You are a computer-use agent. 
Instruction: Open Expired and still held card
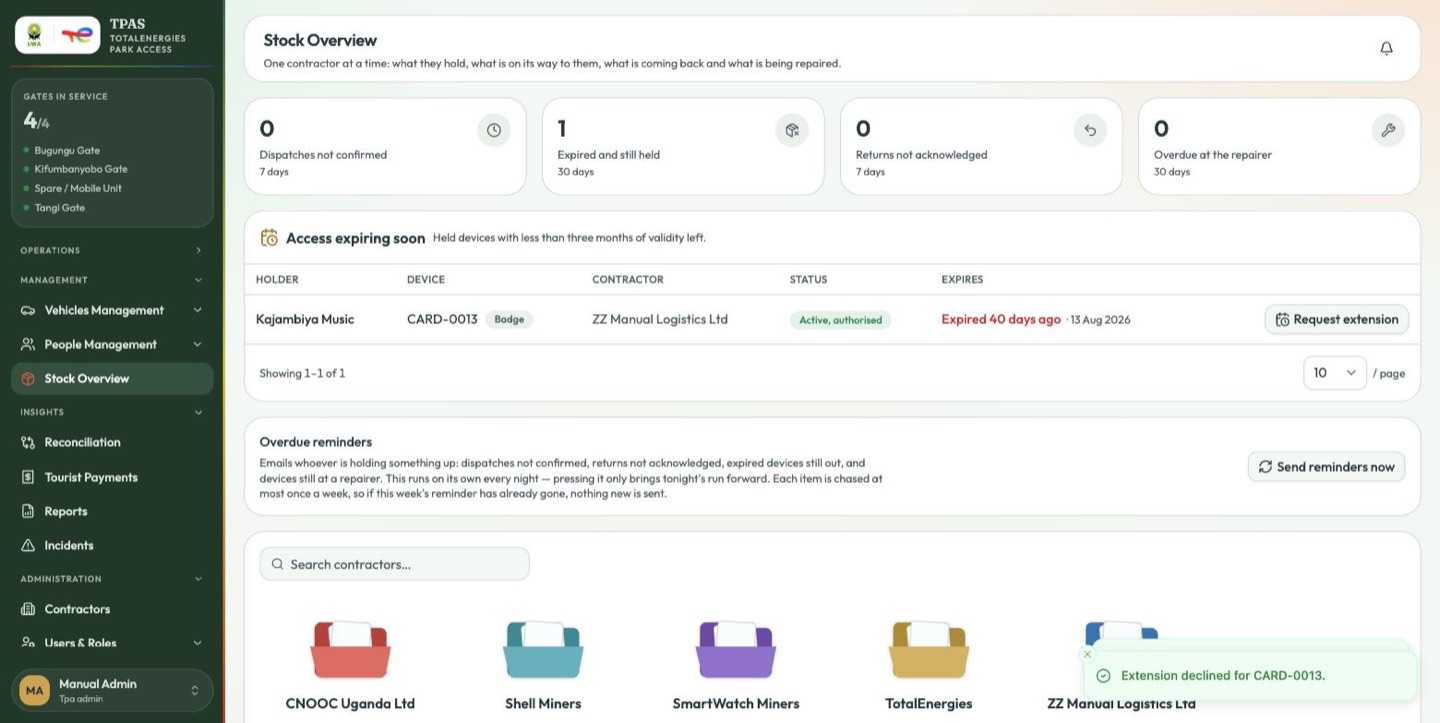click(x=683, y=146)
